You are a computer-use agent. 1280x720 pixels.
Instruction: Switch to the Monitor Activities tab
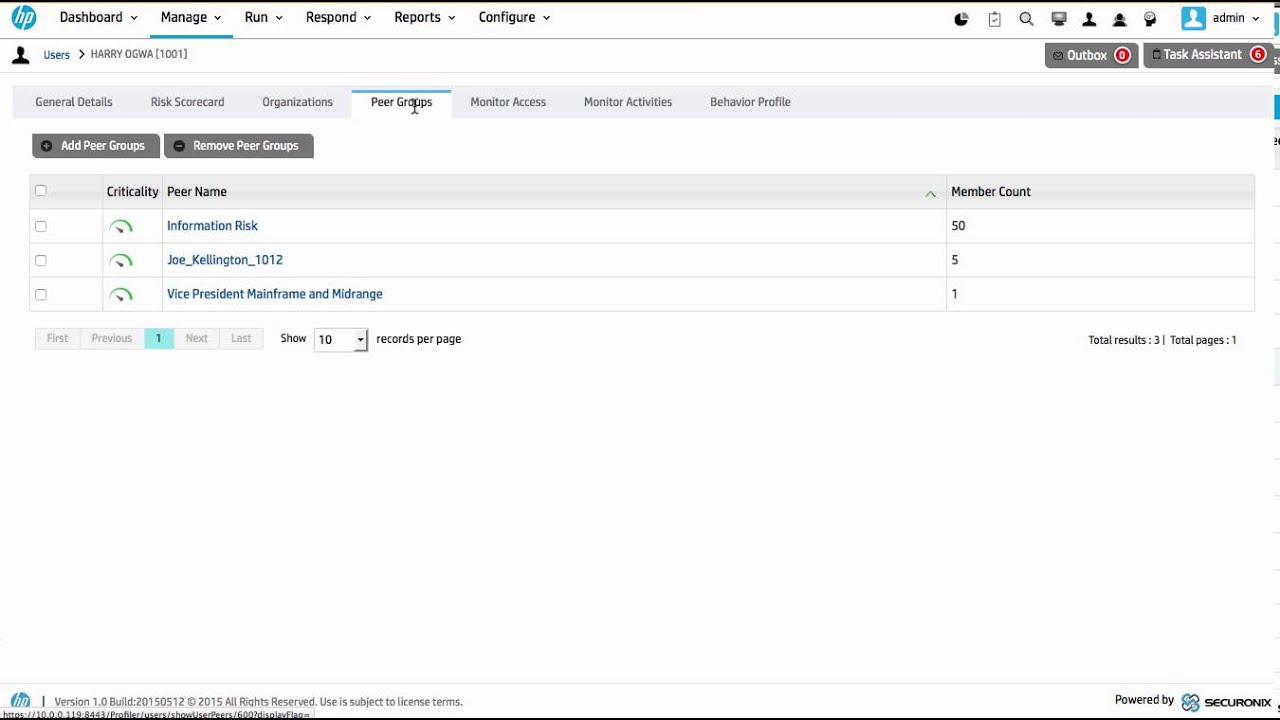(x=628, y=102)
